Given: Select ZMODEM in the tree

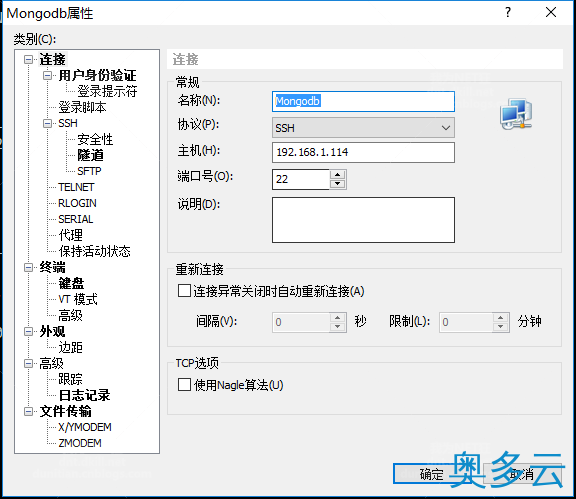Looking at the screenshot, I should coord(80,443).
